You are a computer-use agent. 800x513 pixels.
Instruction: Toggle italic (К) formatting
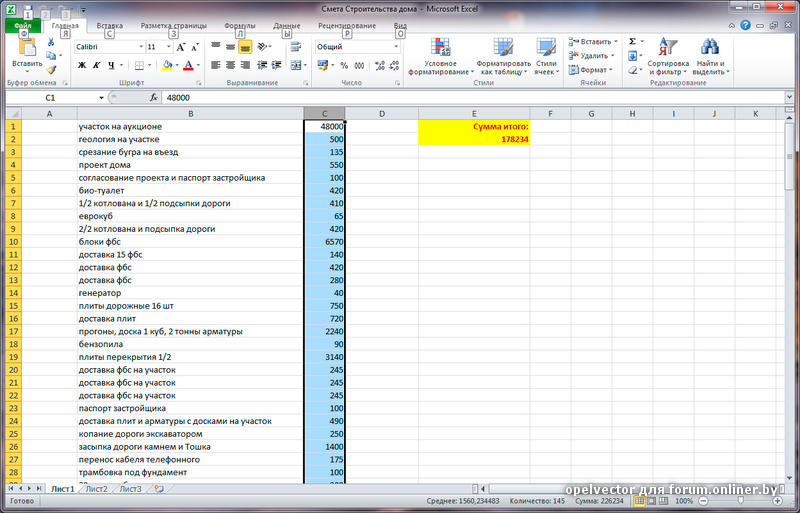(97, 66)
